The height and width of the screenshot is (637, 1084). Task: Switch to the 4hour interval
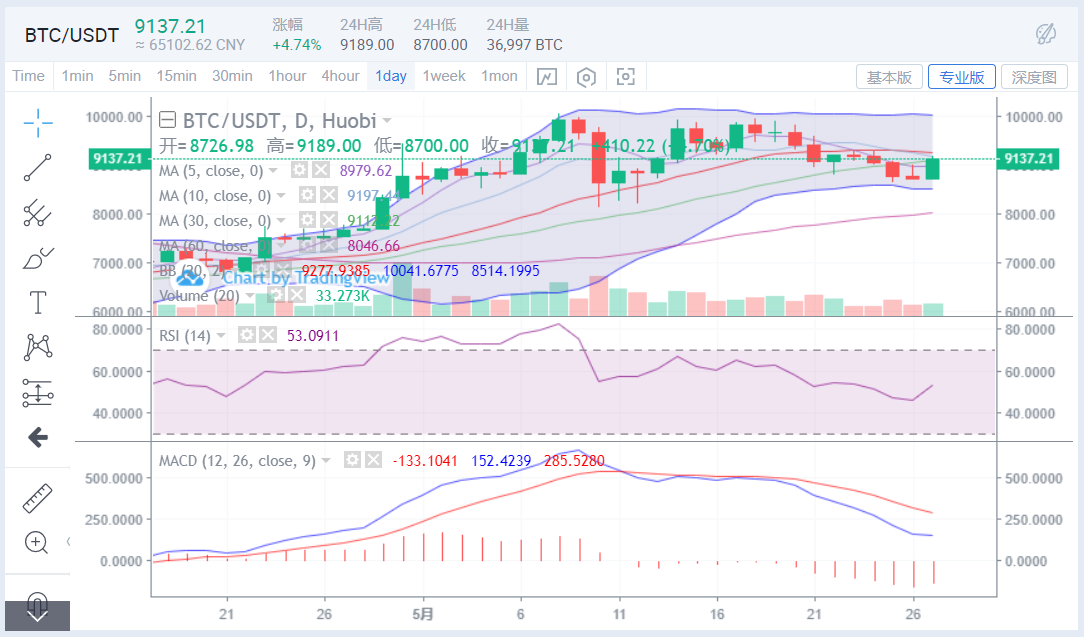click(340, 76)
